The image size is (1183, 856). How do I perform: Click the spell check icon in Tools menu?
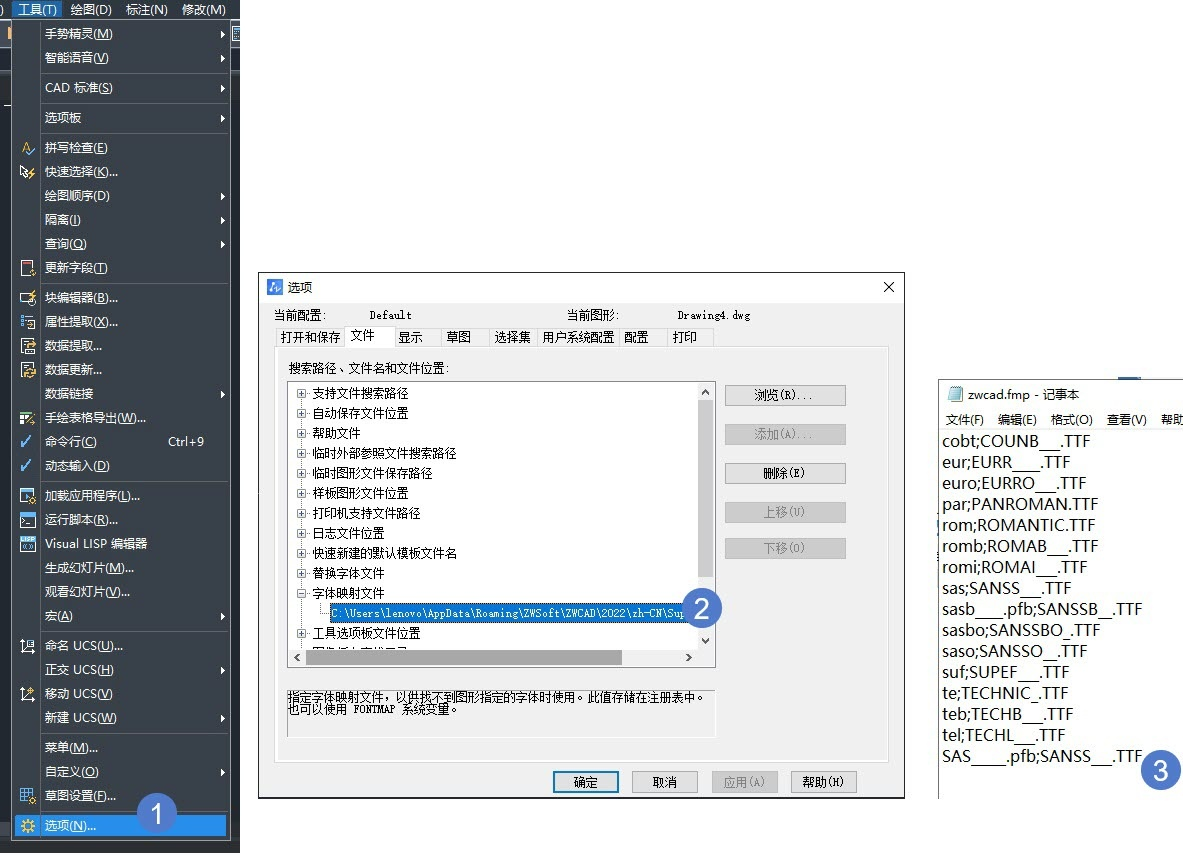pyautogui.click(x=27, y=148)
